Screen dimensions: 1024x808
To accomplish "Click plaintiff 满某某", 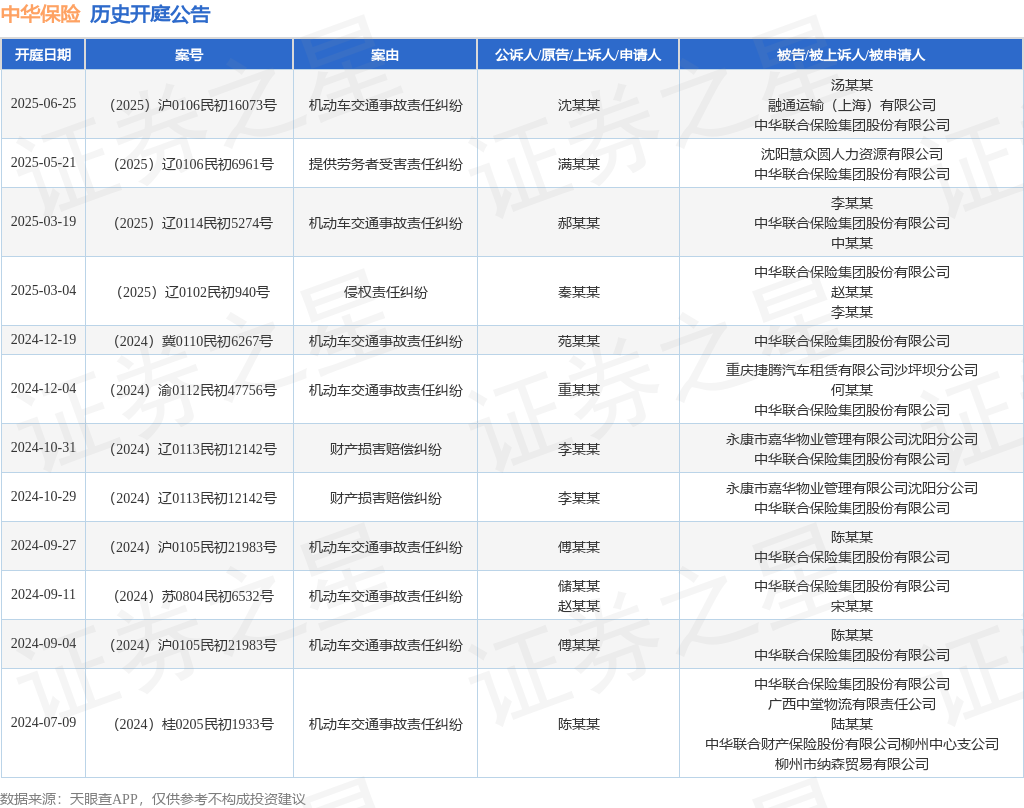I will pos(579,163).
